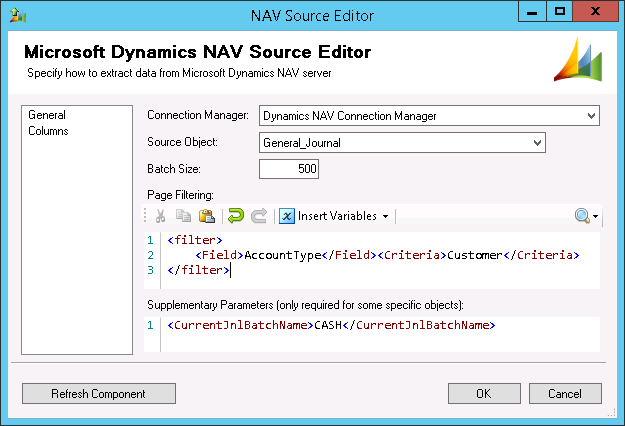The image size is (625, 426).
Task: Click the Refresh Component button
Action: pos(99,394)
